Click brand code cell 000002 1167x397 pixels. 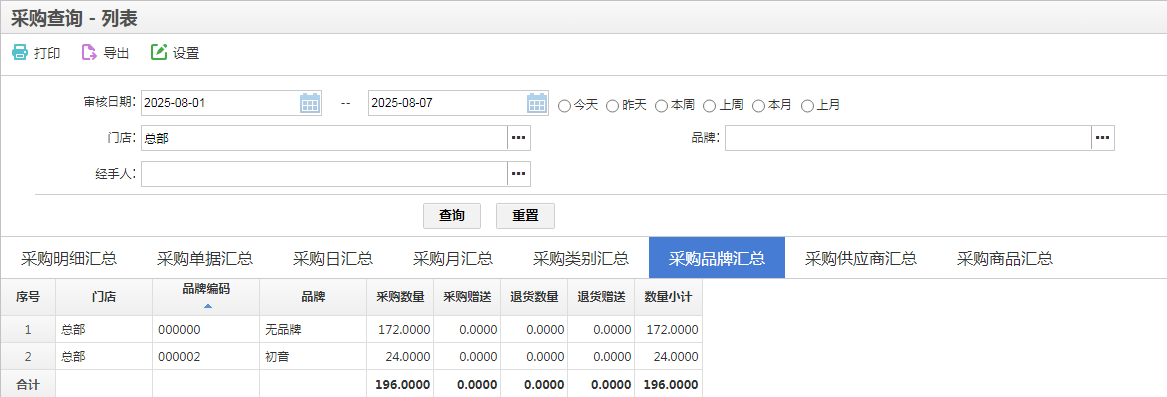pos(206,357)
